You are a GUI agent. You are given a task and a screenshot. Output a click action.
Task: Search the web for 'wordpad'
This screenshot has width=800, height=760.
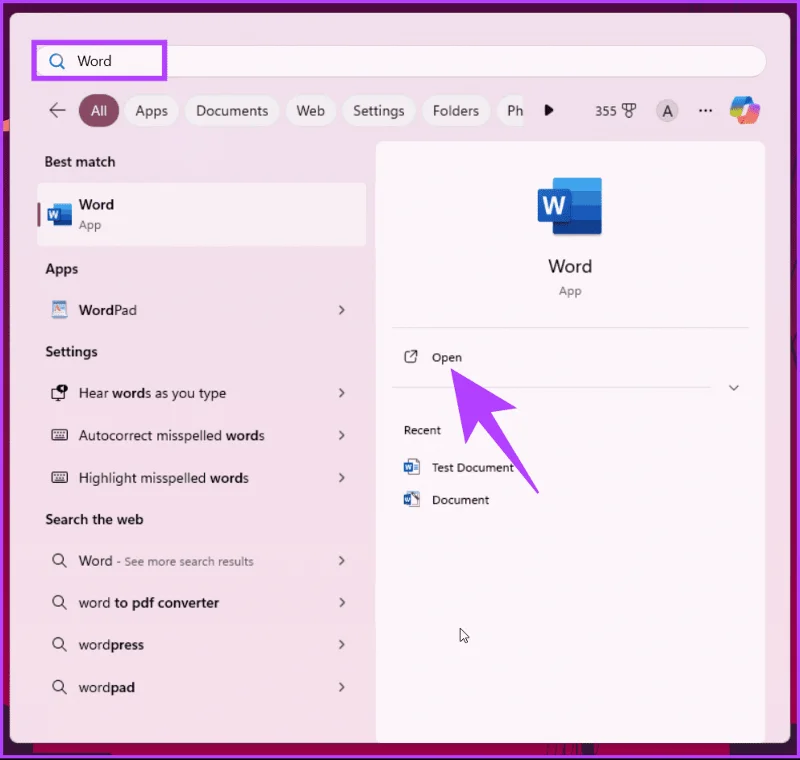202,687
